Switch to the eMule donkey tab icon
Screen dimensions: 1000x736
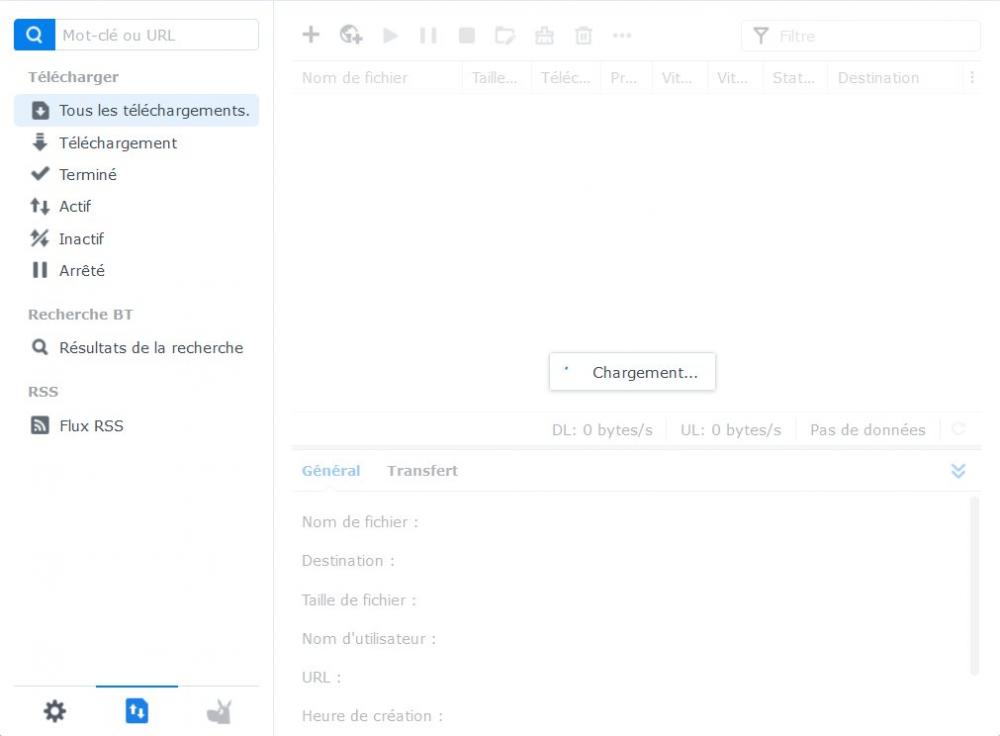219,711
